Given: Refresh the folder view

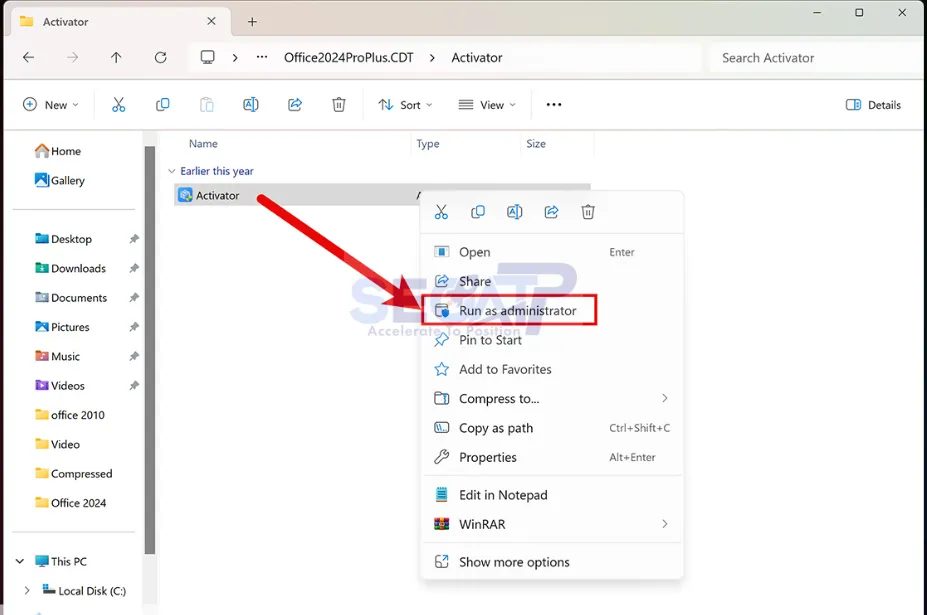Looking at the screenshot, I should pyautogui.click(x=160, y=57).
